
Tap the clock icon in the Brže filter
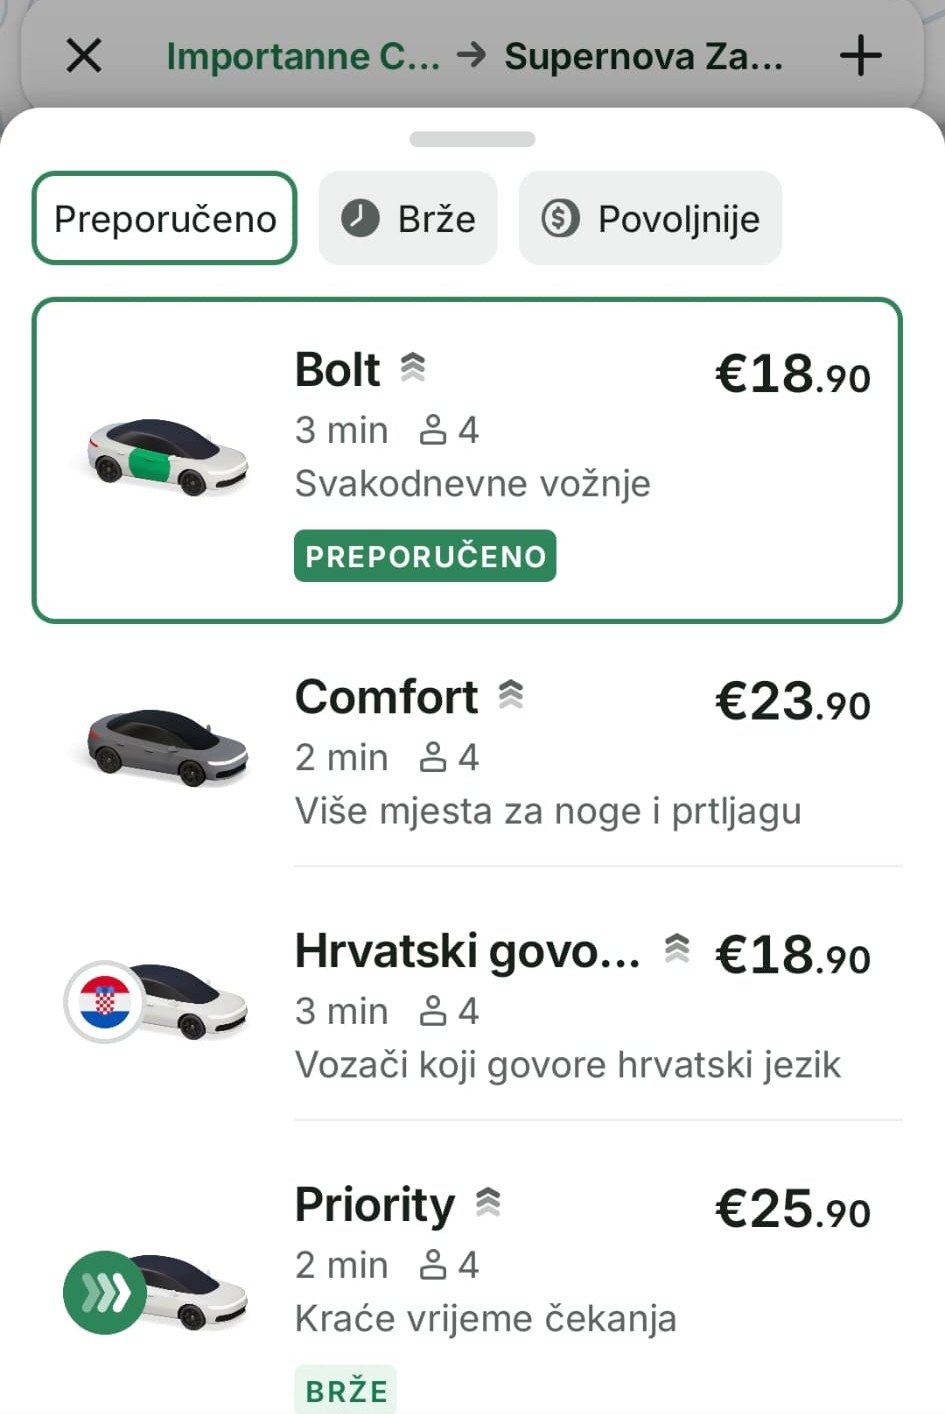click(x=360, y=218)
